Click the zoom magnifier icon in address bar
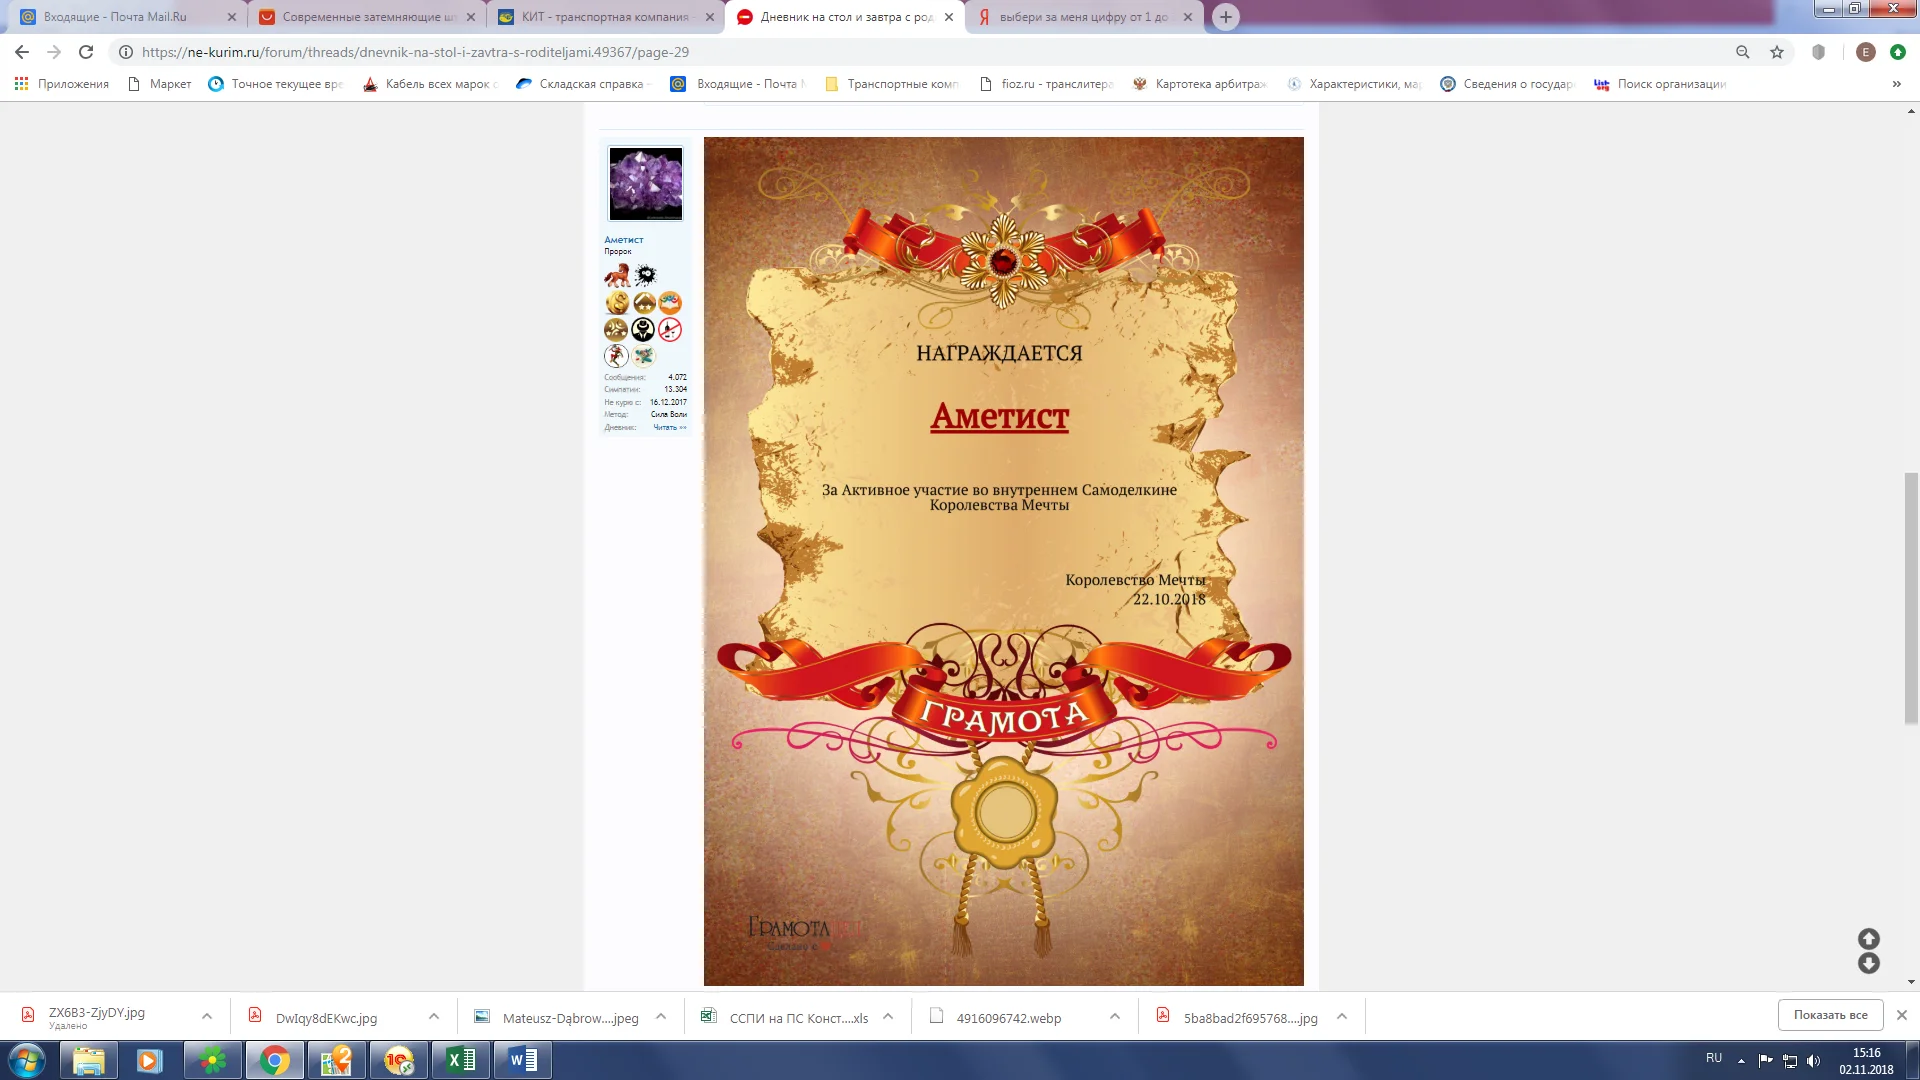 1742,52
